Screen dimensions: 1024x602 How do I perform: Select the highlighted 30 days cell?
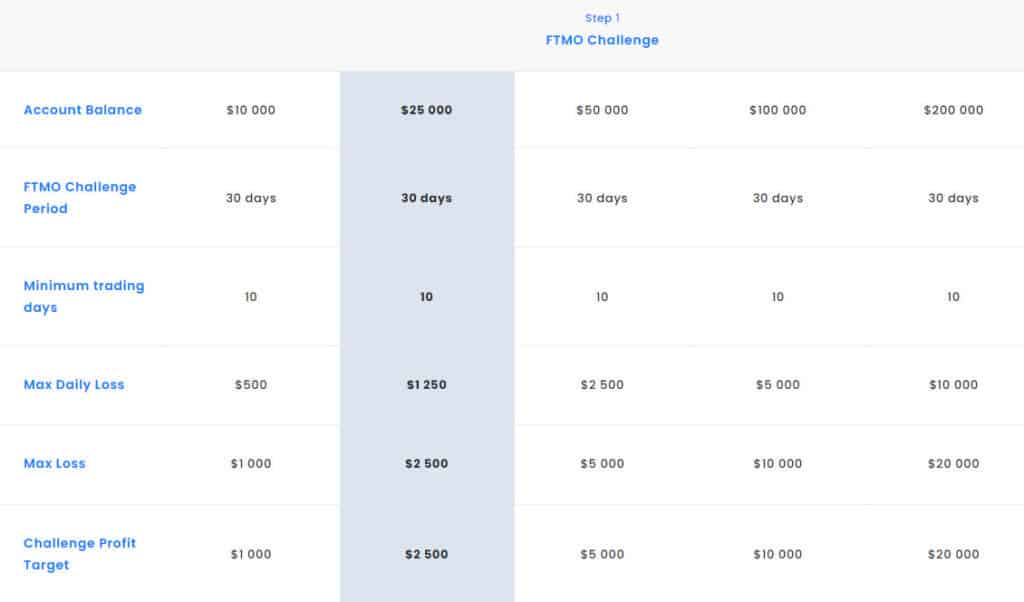point(426,198)
